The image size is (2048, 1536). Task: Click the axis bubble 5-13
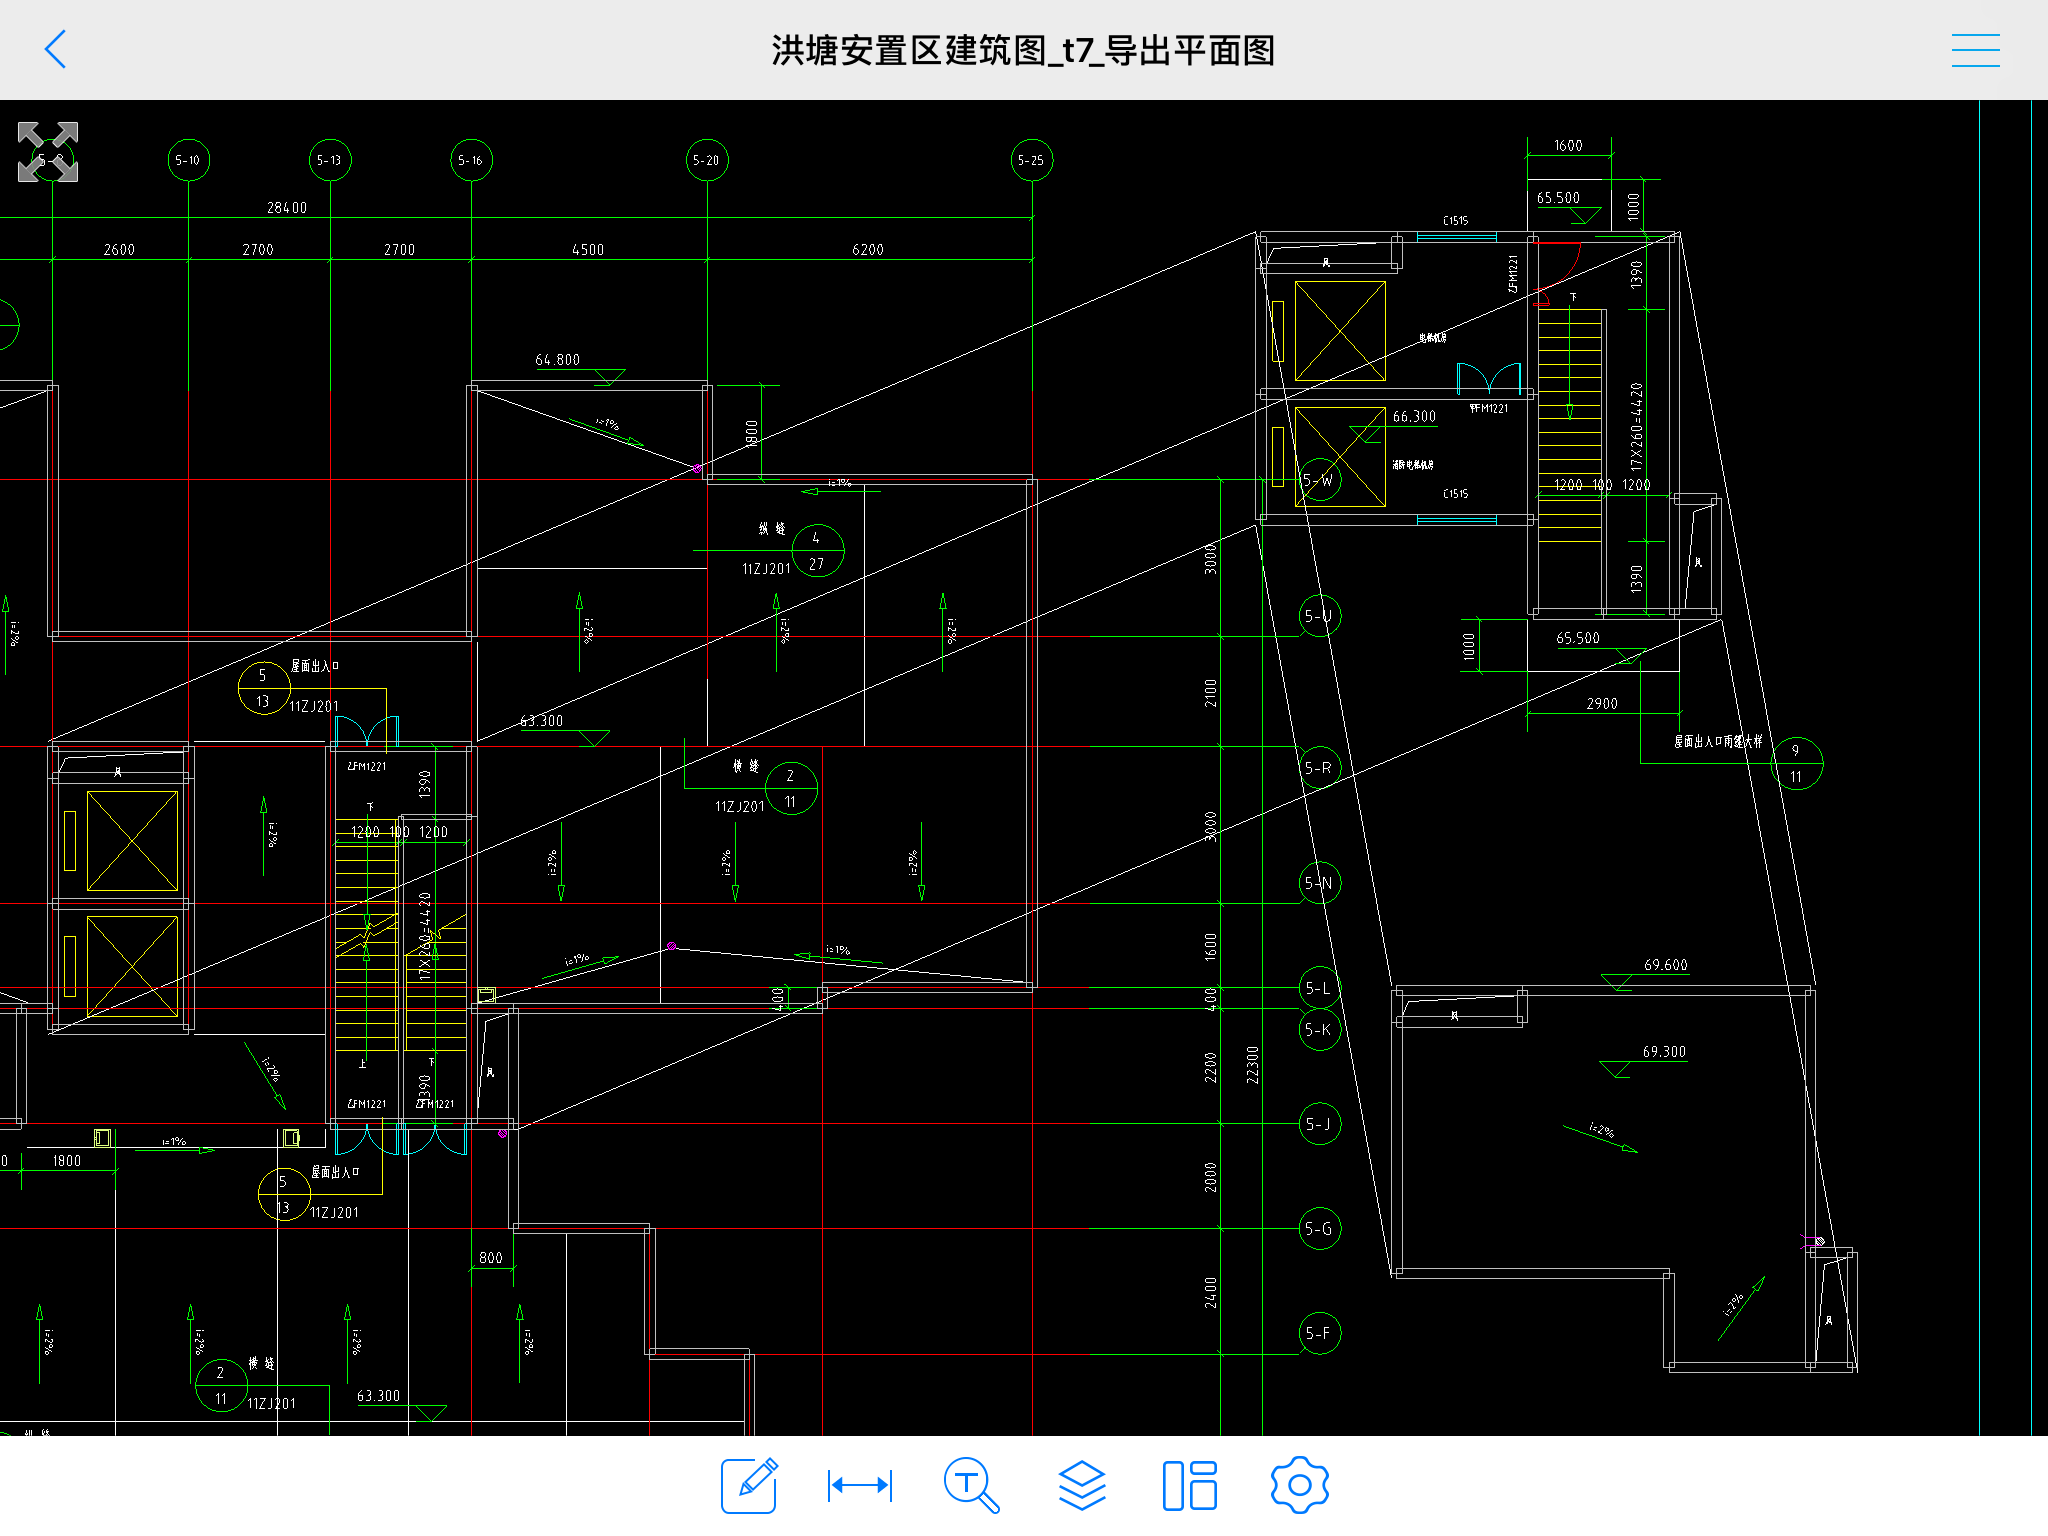tap(330, 160)
